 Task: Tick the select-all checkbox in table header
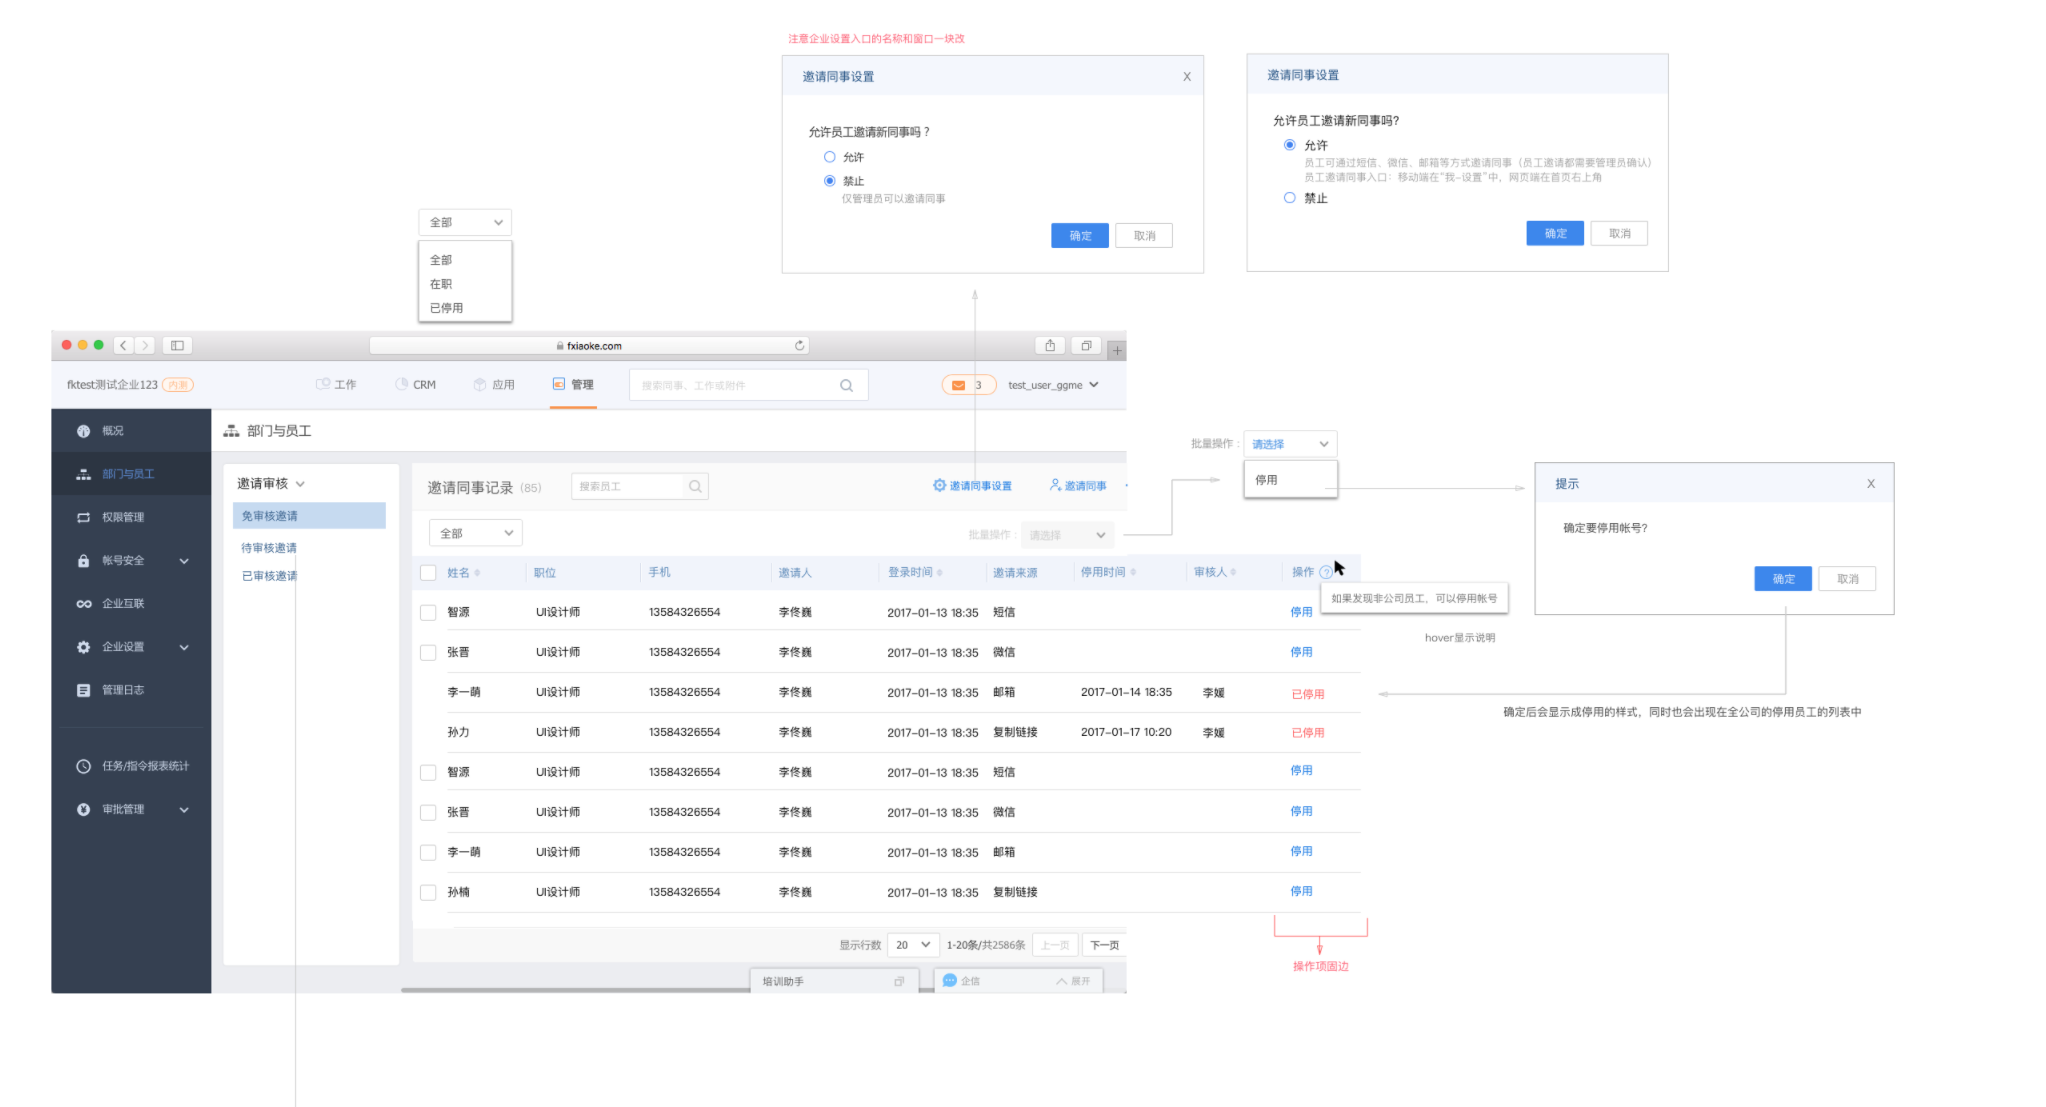(428, 573)
